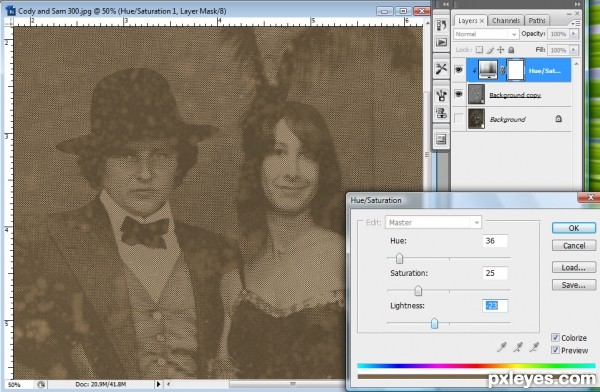
Task: Show the Background layer visibility box
Action: point(458,119)
